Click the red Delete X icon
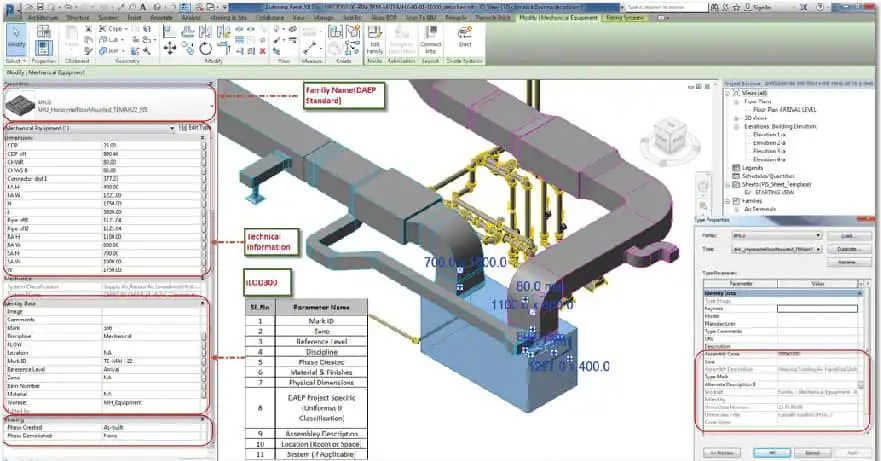Image resolution: width=881 pixels, height=461 pixels. (x=262, y=51)
